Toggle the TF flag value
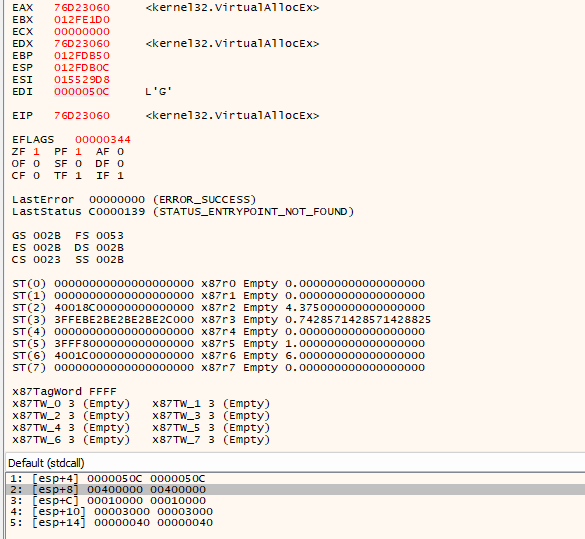 (x=78, y=176)
